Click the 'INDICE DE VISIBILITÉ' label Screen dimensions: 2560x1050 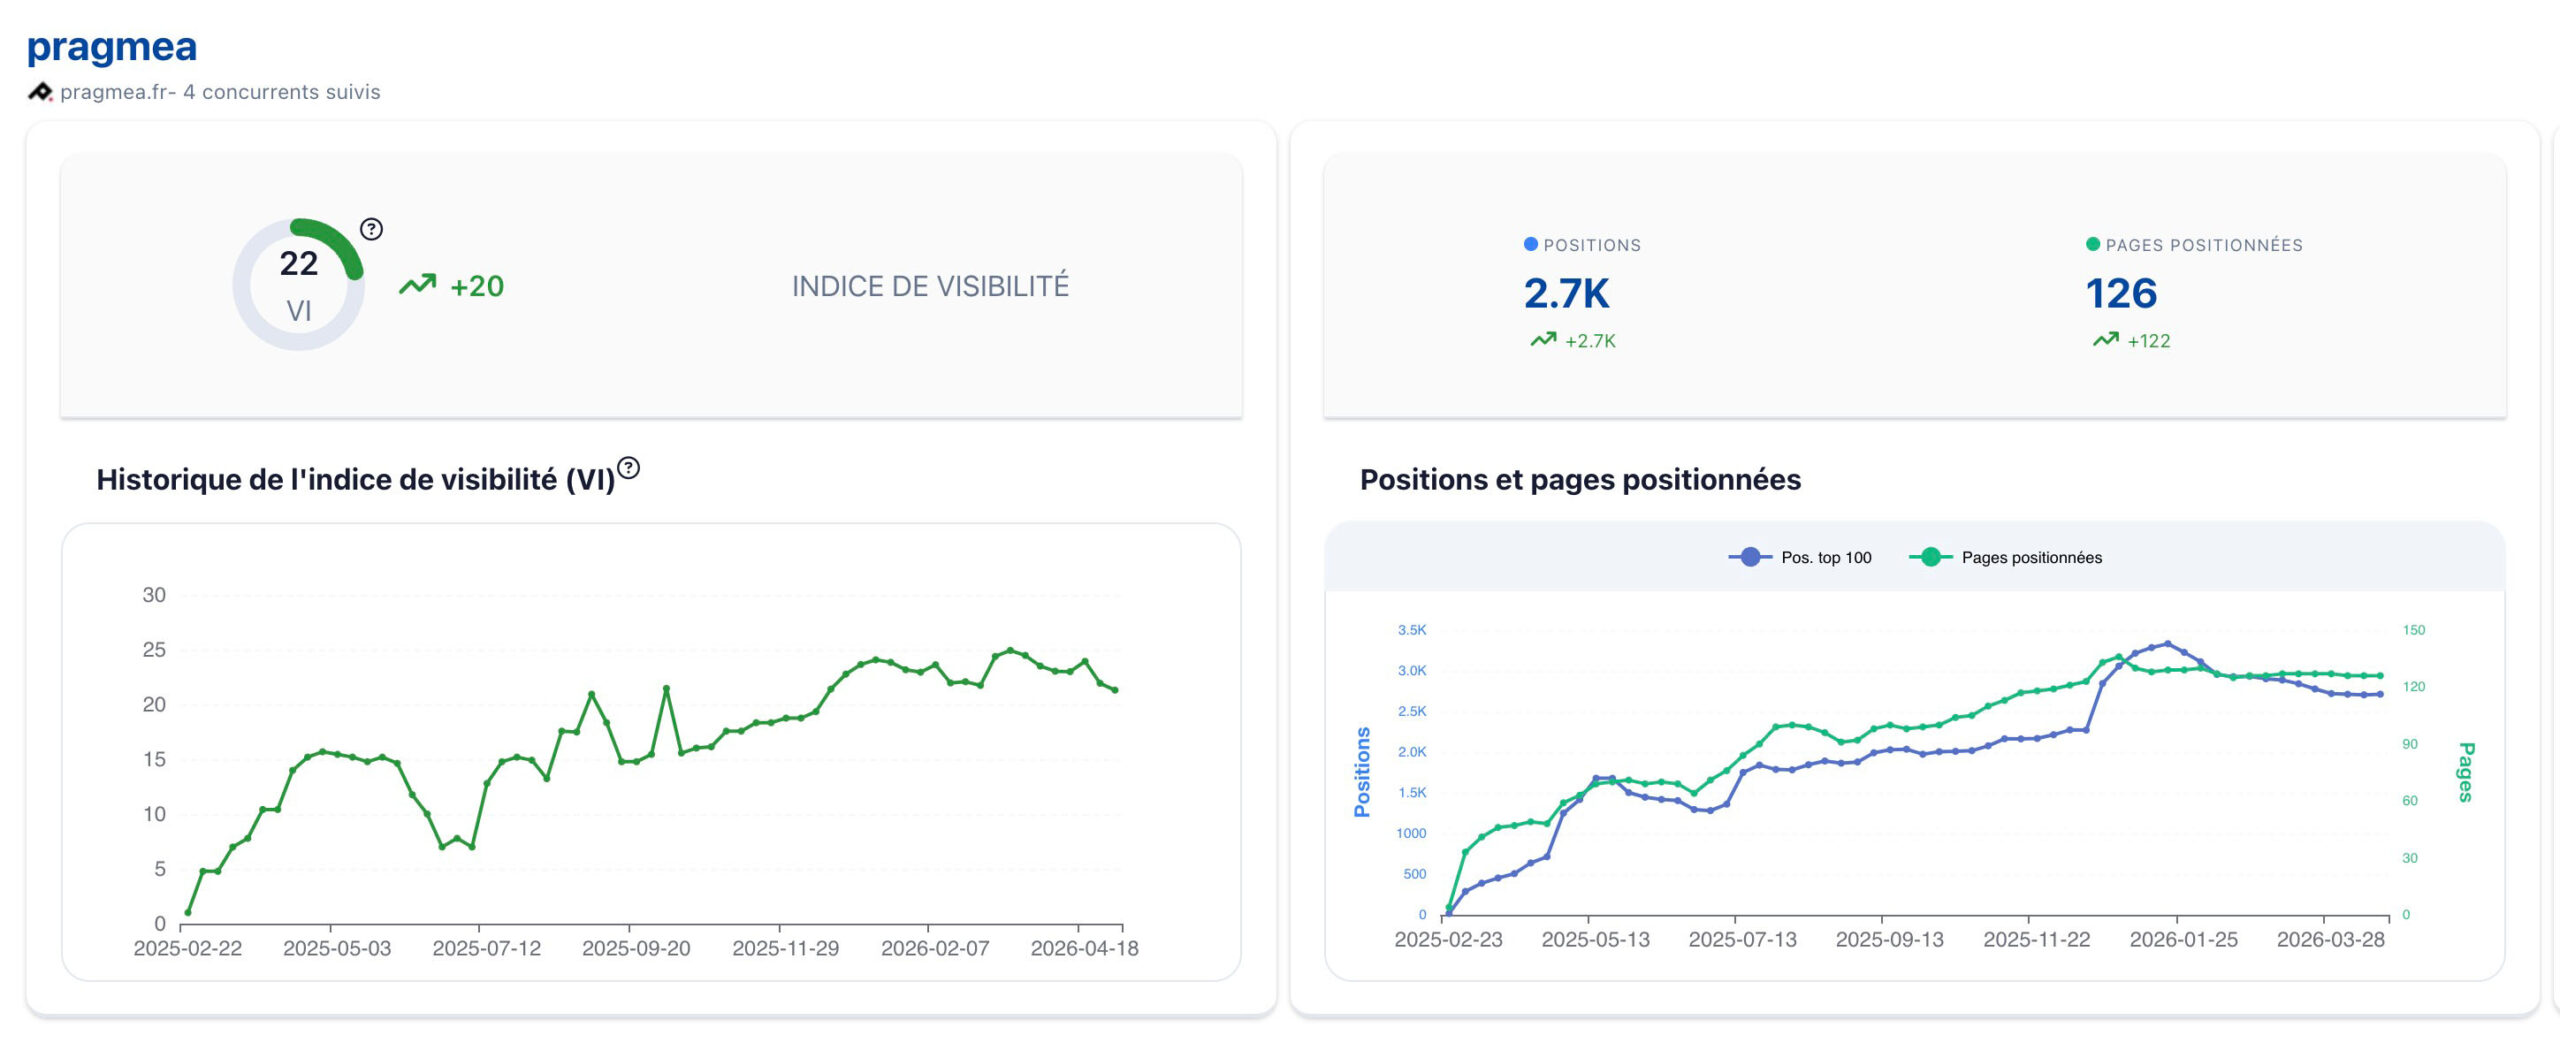pyautogui.click(x=930, y=286)
